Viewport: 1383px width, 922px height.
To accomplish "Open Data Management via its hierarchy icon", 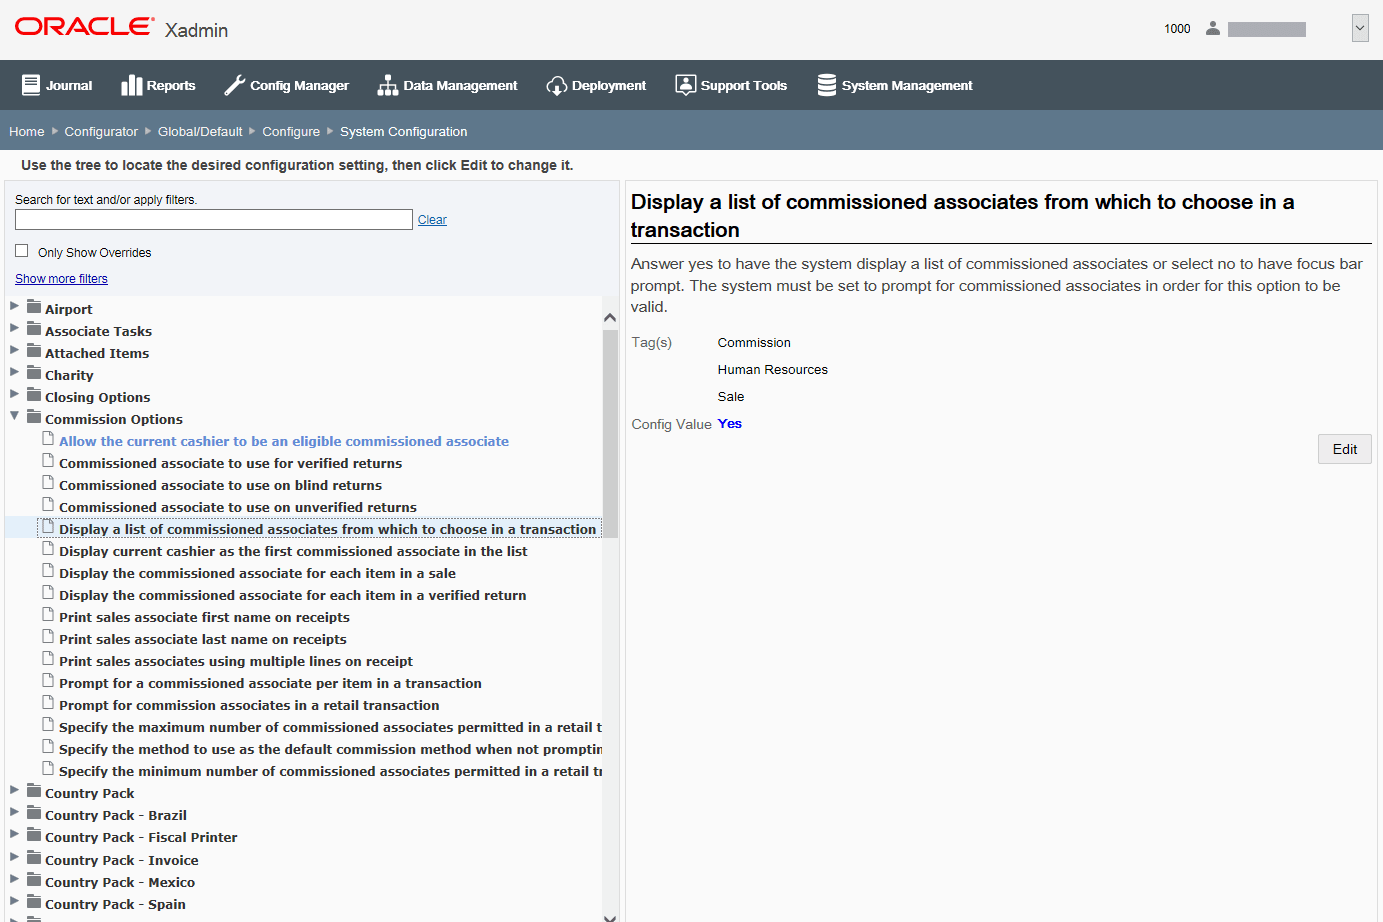I will (387, 85).
